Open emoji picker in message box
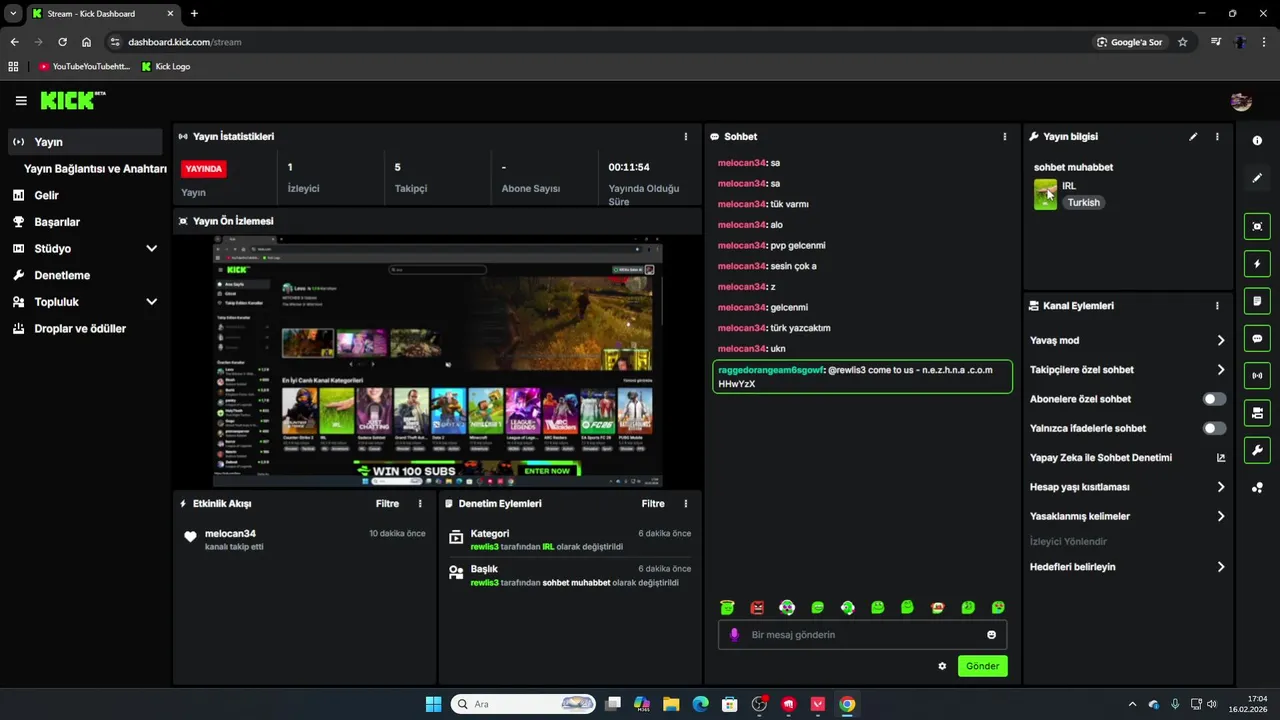Viewport: 1280px width, 720px height. click(991, 635)
